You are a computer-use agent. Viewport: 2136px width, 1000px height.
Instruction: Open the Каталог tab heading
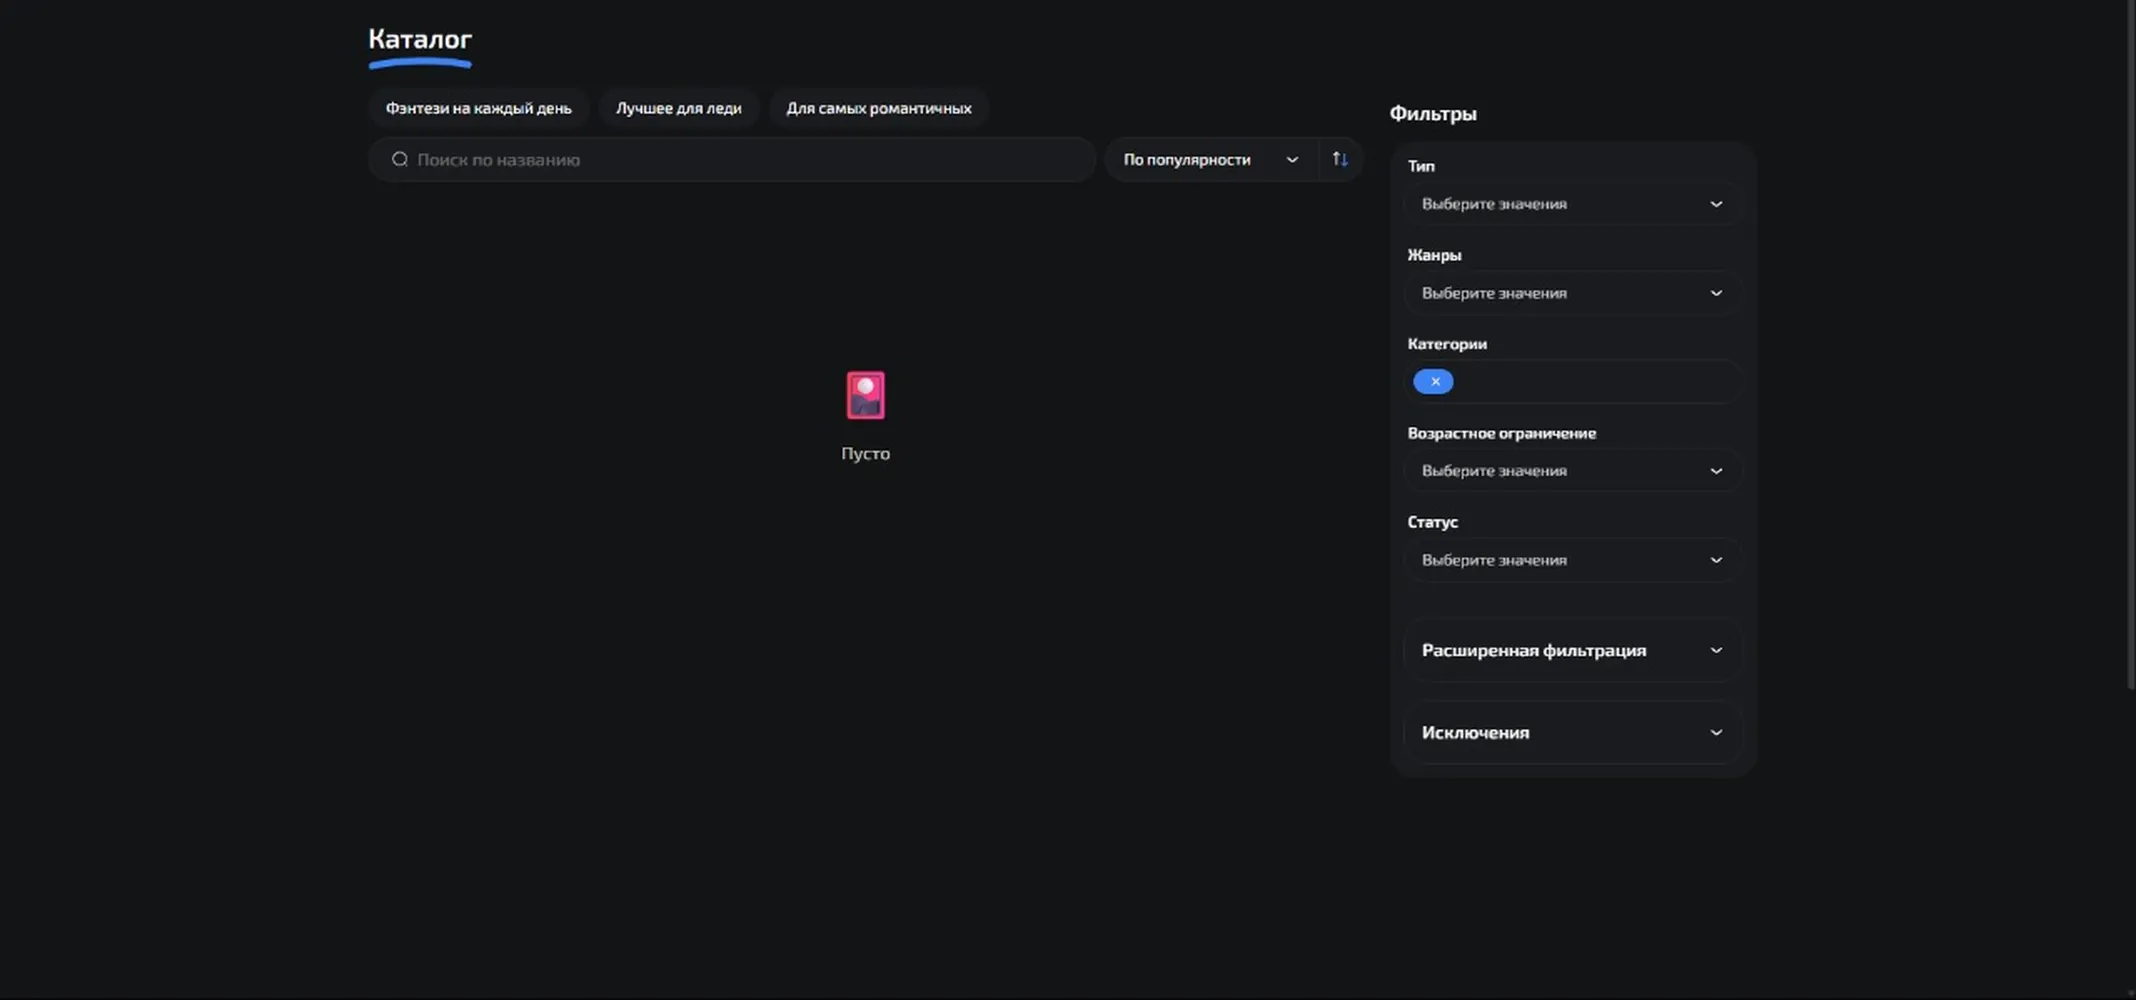pos(420,40)
